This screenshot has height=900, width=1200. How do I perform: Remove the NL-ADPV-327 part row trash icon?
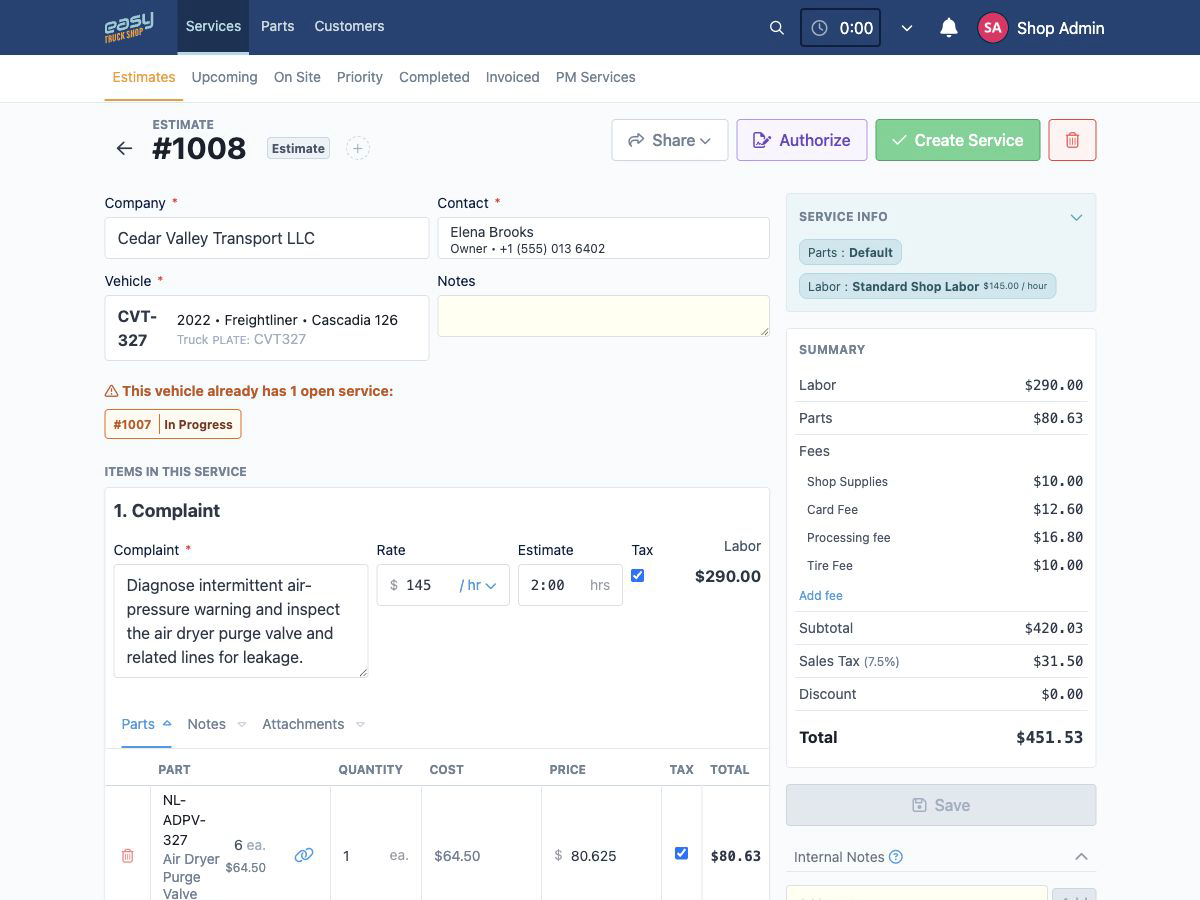127,856
